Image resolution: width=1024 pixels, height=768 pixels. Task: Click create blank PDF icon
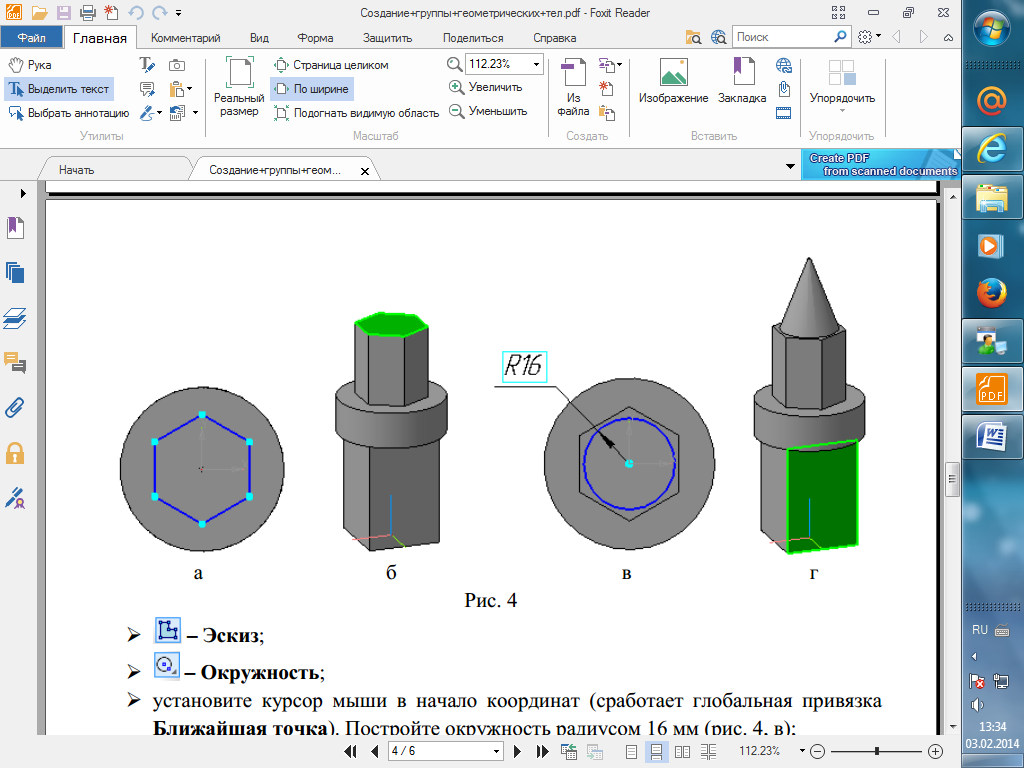[606, 89]
